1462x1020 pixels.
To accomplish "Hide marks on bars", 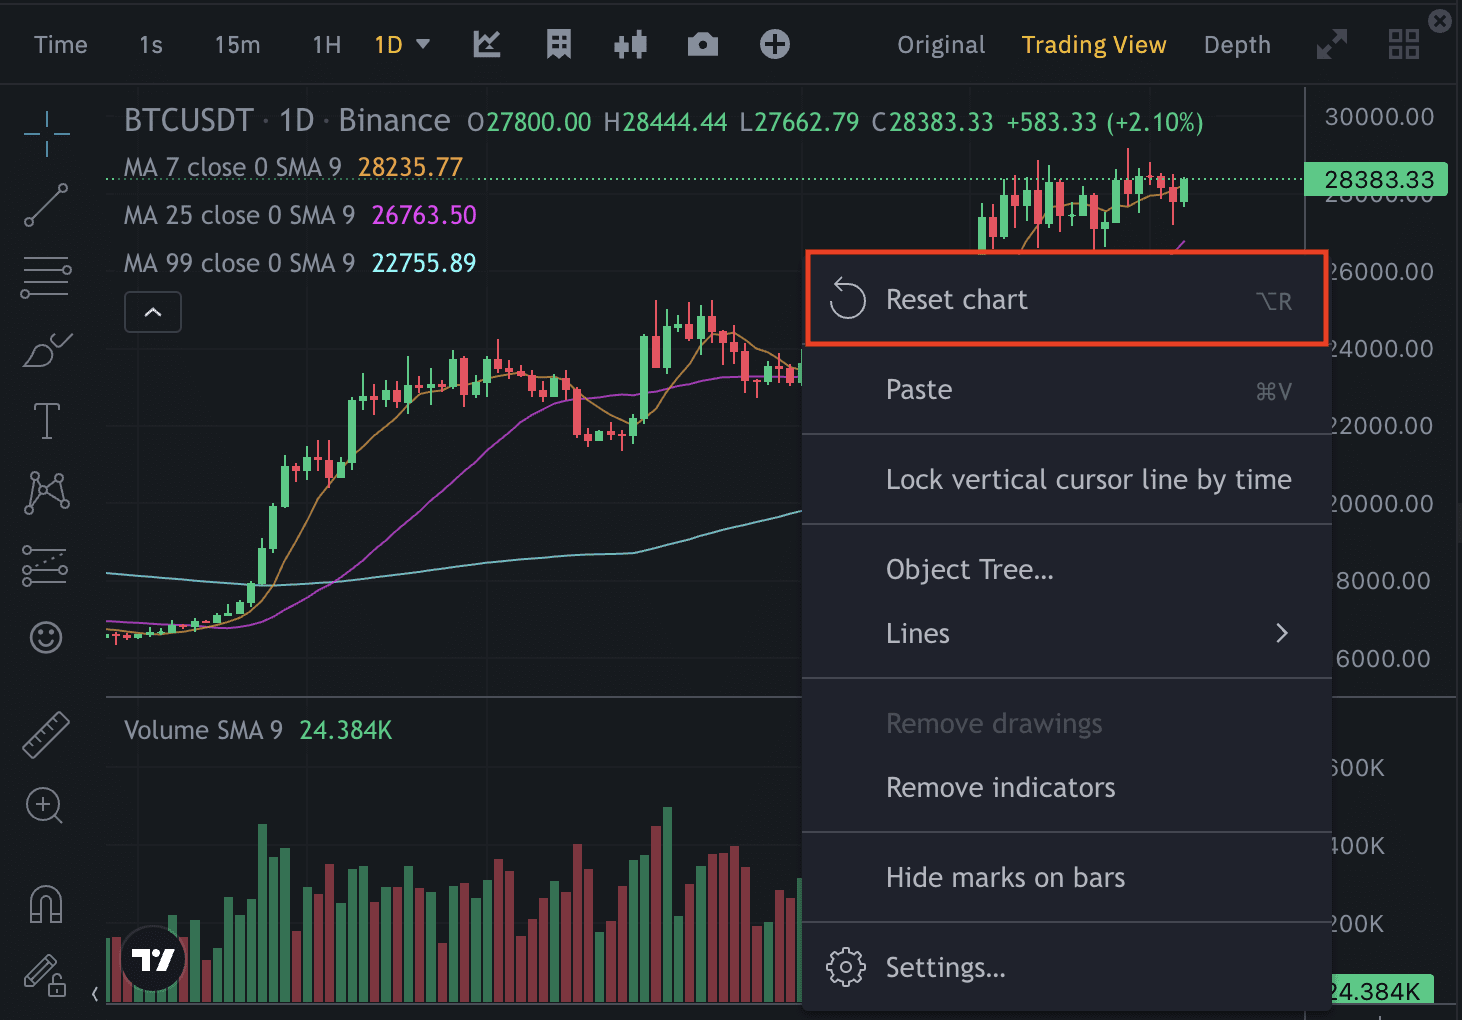I will click(1005, 877).
